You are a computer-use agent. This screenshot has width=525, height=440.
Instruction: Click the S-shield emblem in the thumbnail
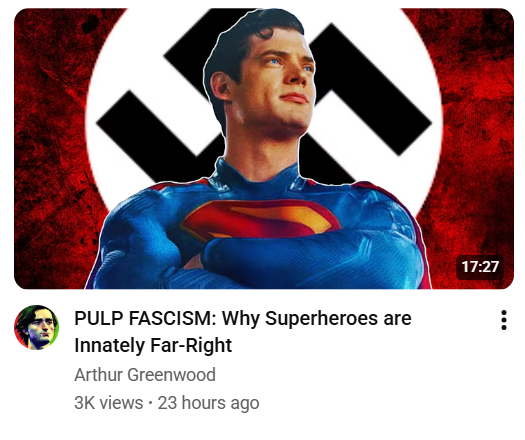(x=259, y=219)
